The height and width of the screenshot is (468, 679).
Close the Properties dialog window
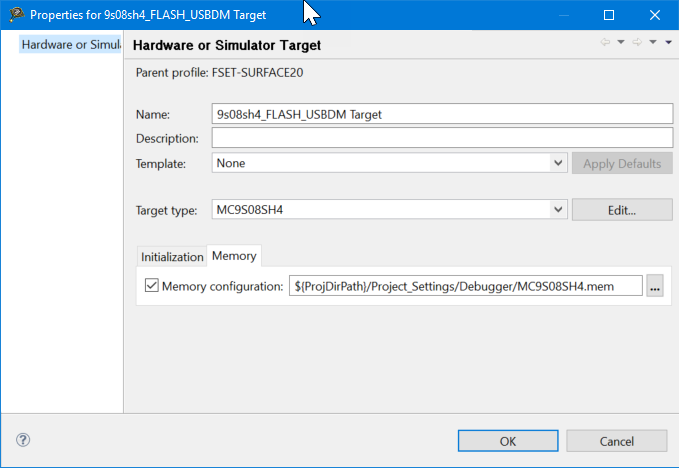click(x=655, y=15)
